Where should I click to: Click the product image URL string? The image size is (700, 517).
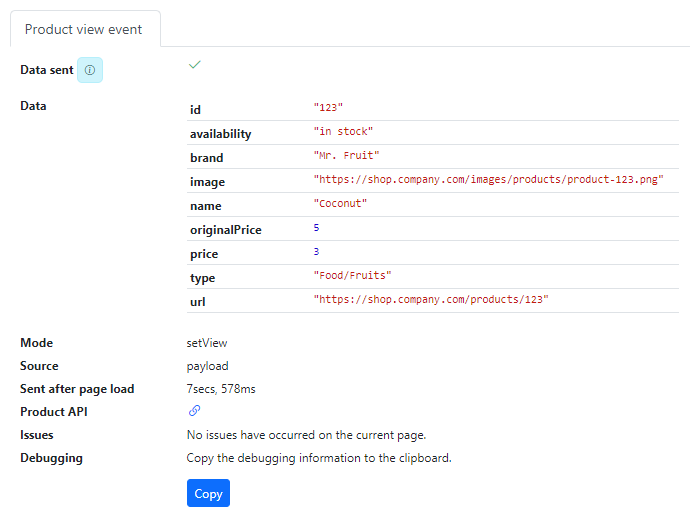pos(488,179)
